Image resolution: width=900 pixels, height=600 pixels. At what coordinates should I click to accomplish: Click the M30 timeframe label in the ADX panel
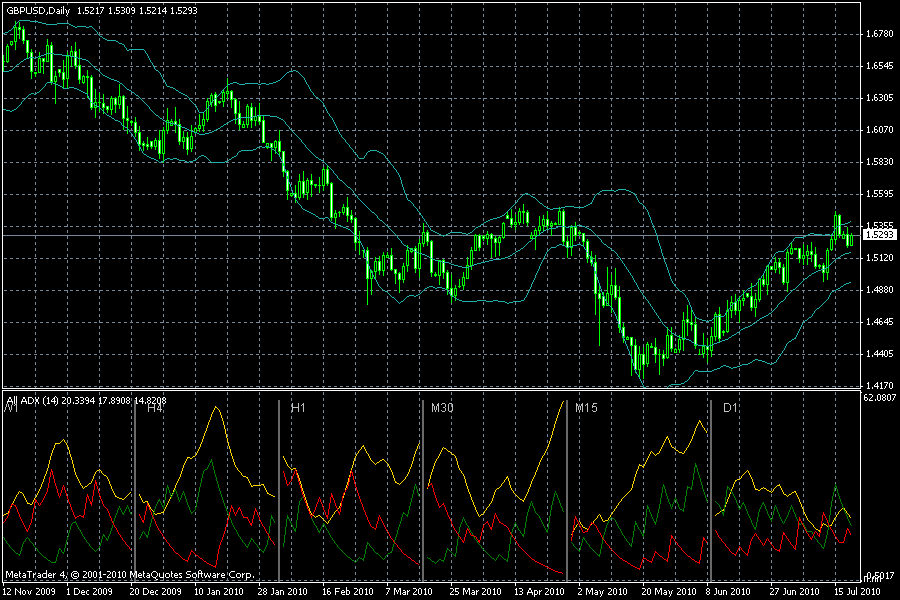click(442, 408)
